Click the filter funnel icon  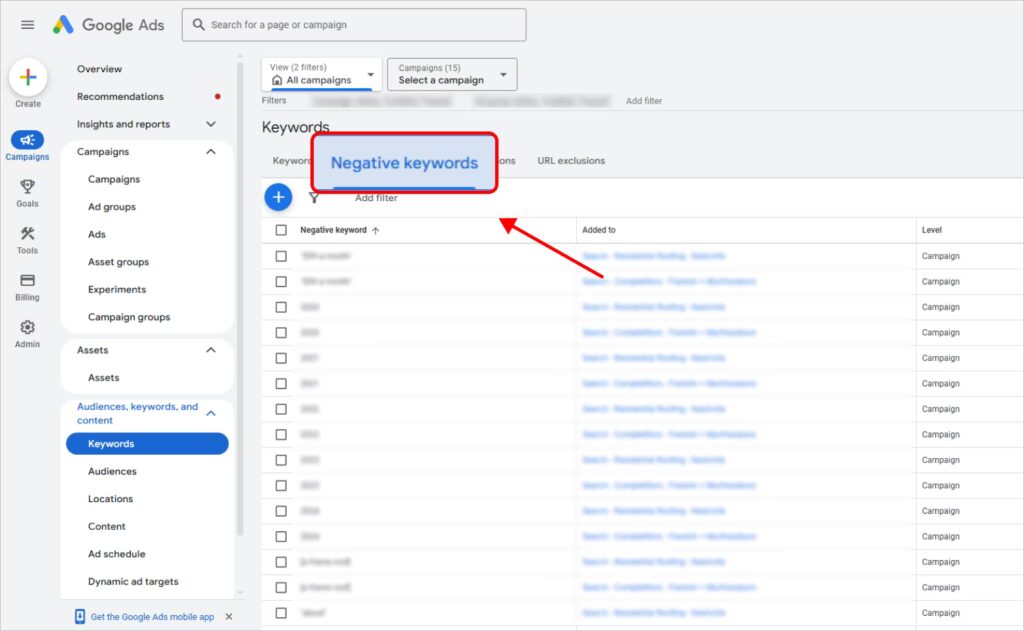pos(314,198)
